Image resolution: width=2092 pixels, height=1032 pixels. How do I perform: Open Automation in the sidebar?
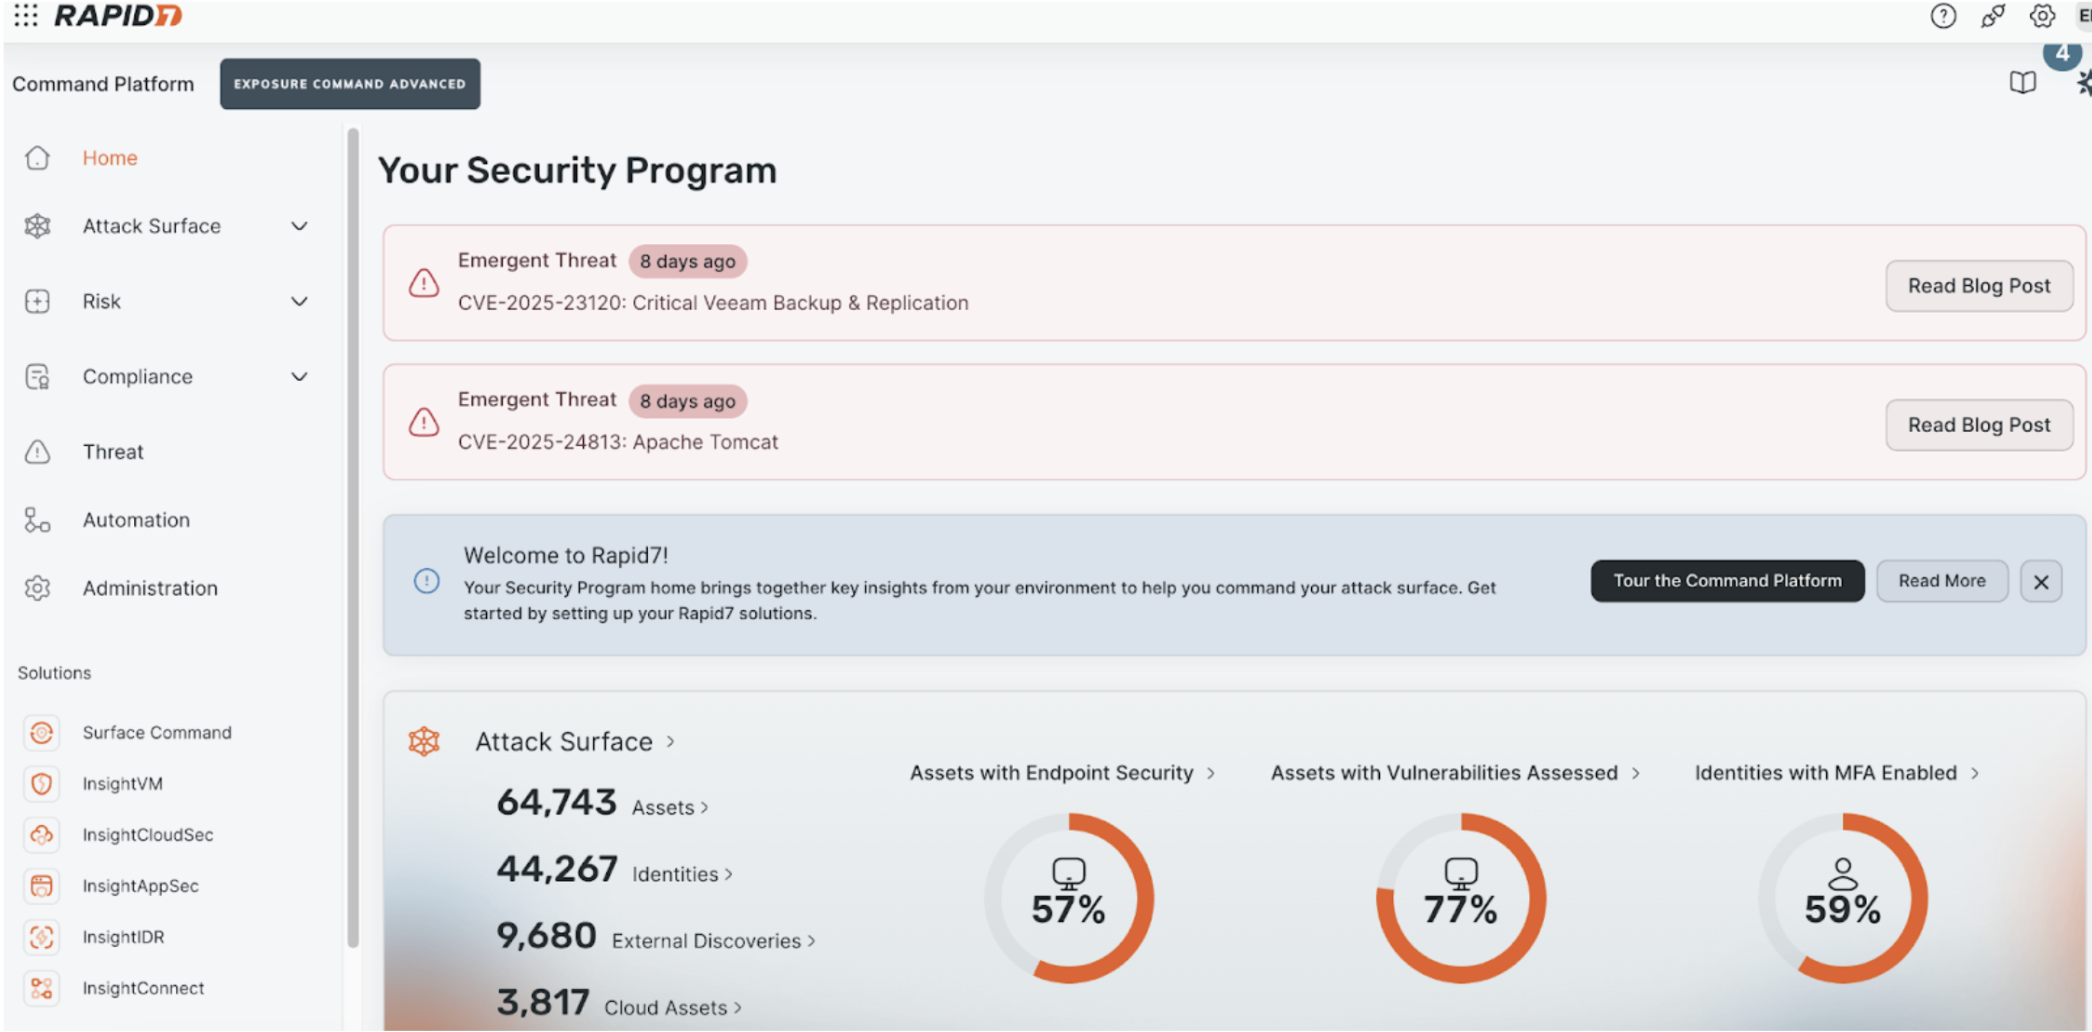pyautogui.click(x=136, y=520)
